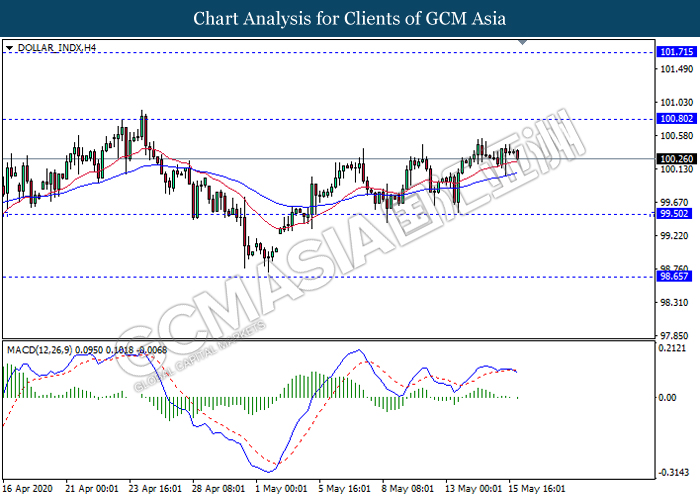Image resolution: width=700 pixels, height=500 pixels.
Task: Click the 23 Apr 16:01 time label
Action: point(155,489)
